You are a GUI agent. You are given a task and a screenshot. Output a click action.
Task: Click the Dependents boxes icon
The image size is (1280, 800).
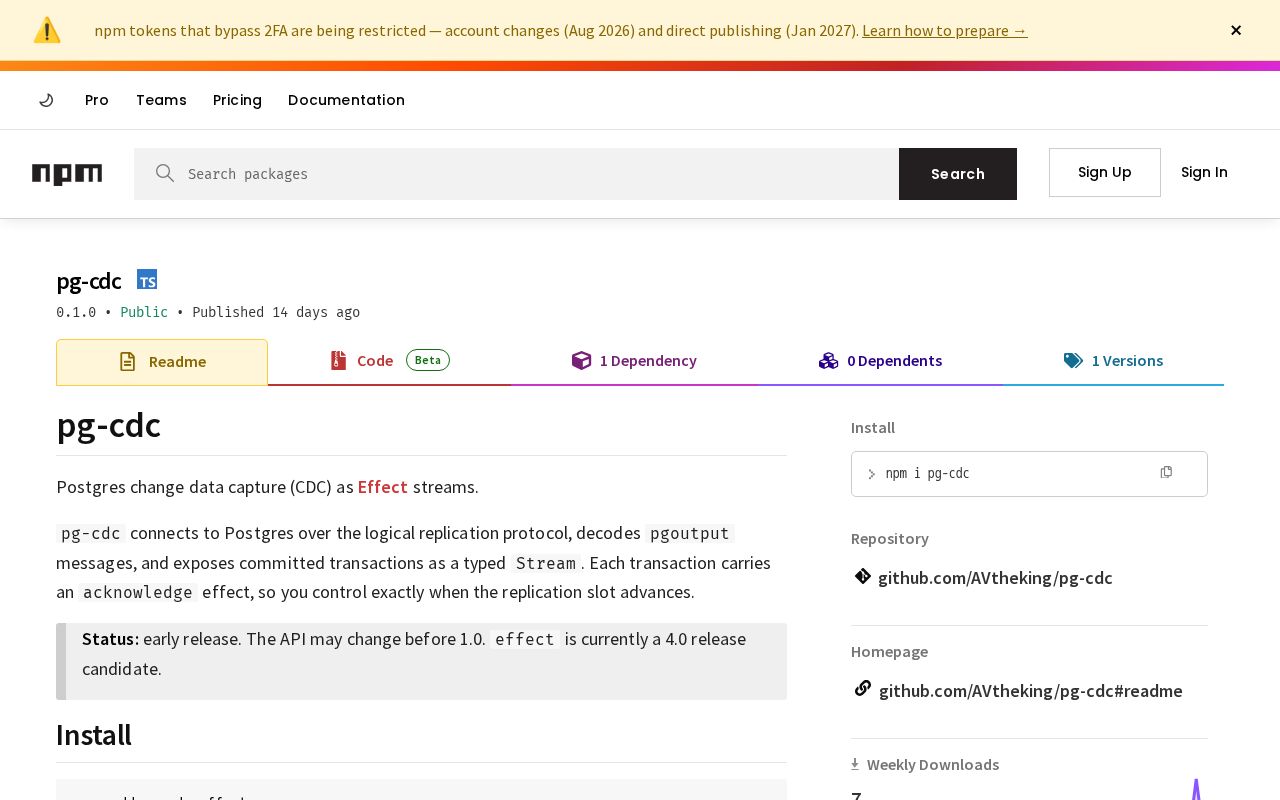coord(828,361)
